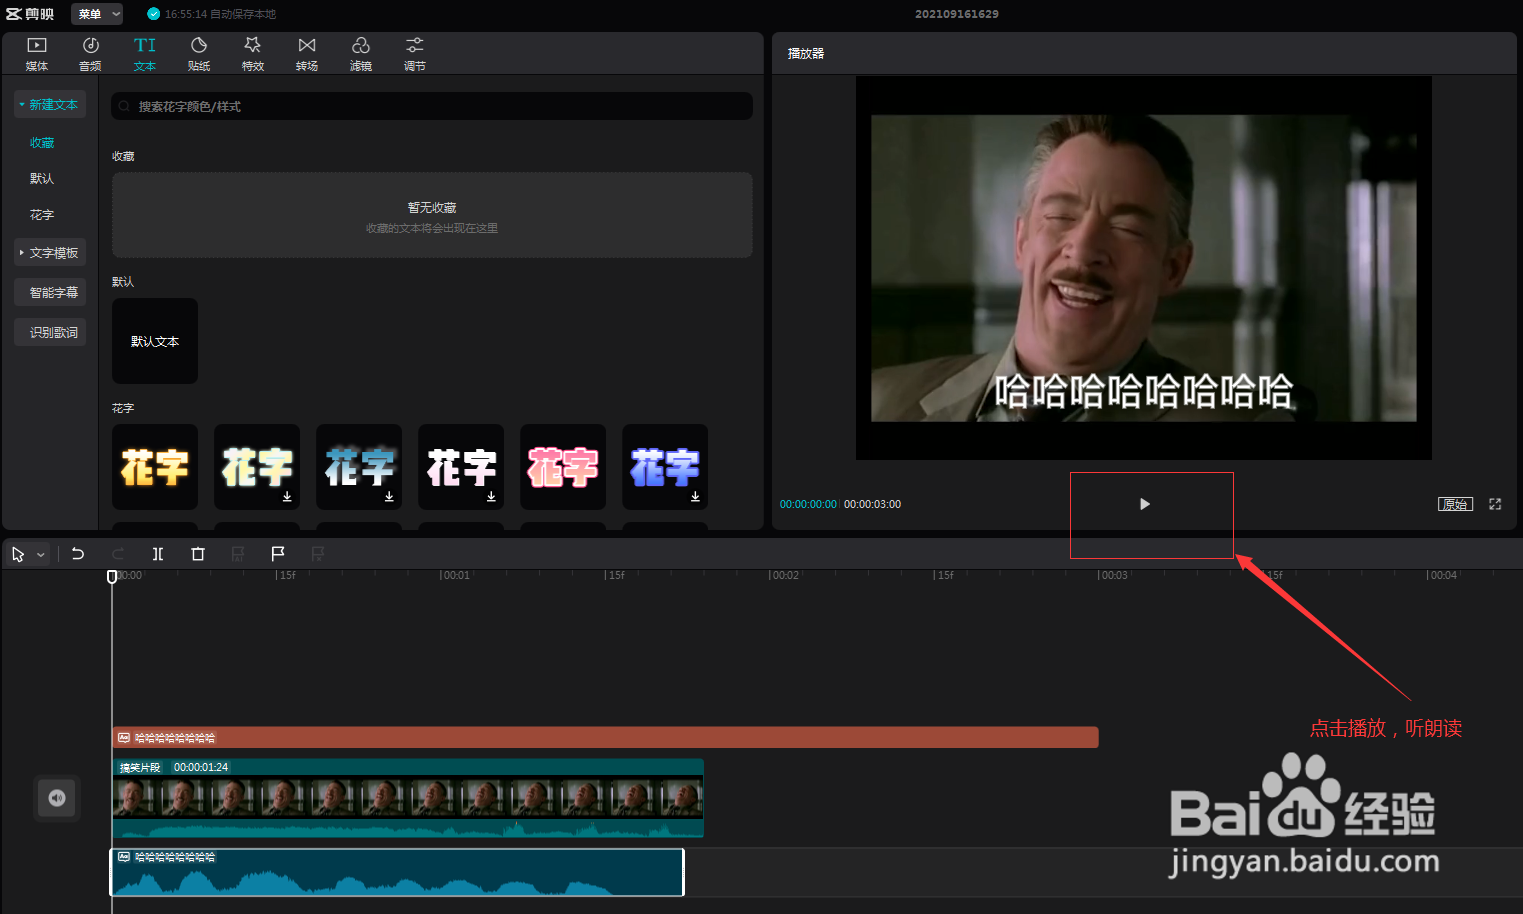Screen dimensions: 1523x914
Task: Choose the selection pointer tool
Action: pyautogui.click(x=18, y=554)
